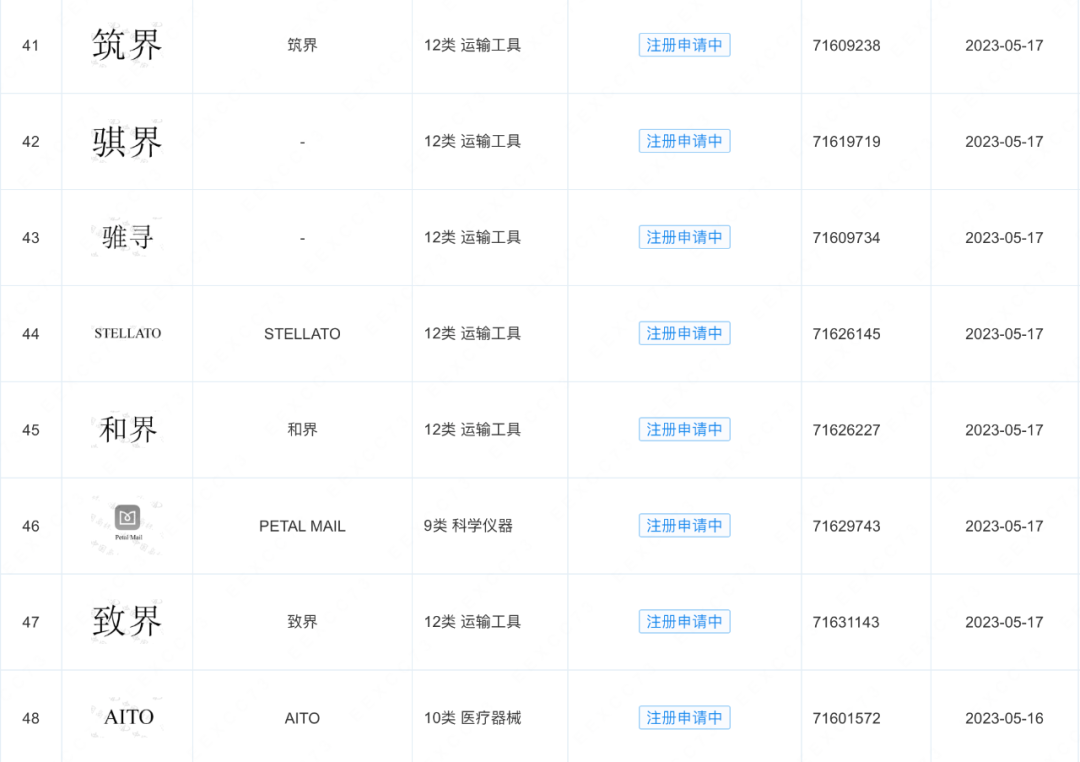
Task: Click registration number 71631143
Action: coord(846,623)
